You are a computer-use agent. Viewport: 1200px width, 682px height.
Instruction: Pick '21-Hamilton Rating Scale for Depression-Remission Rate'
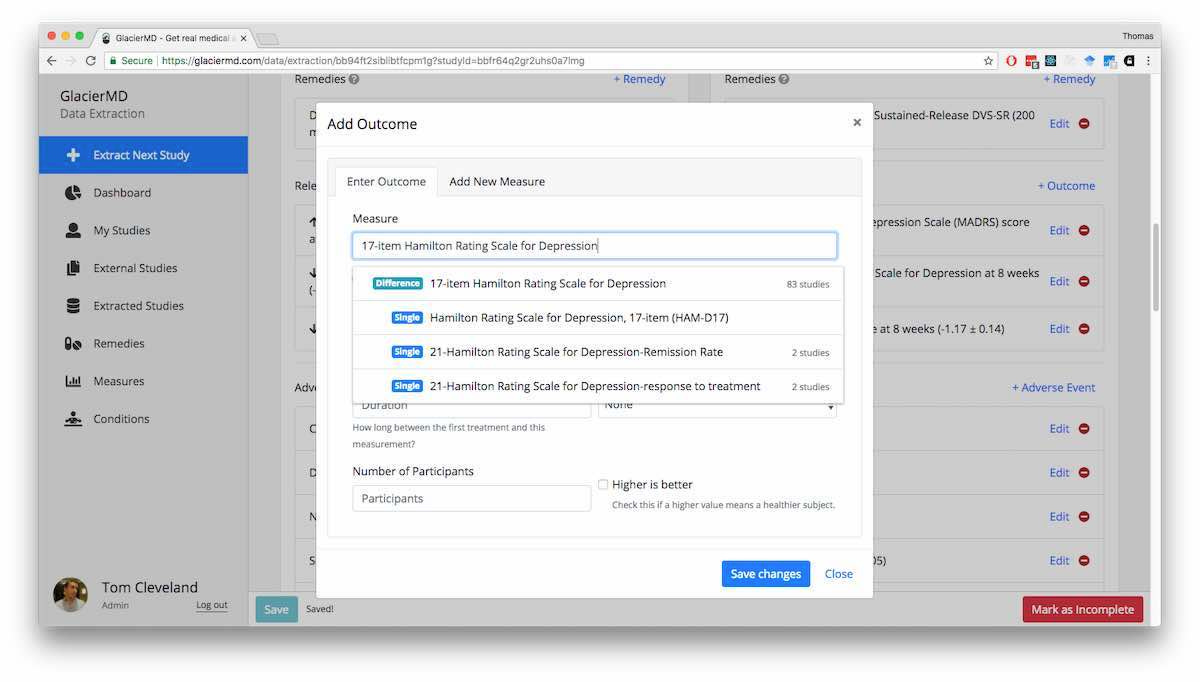tap(598, 352)
